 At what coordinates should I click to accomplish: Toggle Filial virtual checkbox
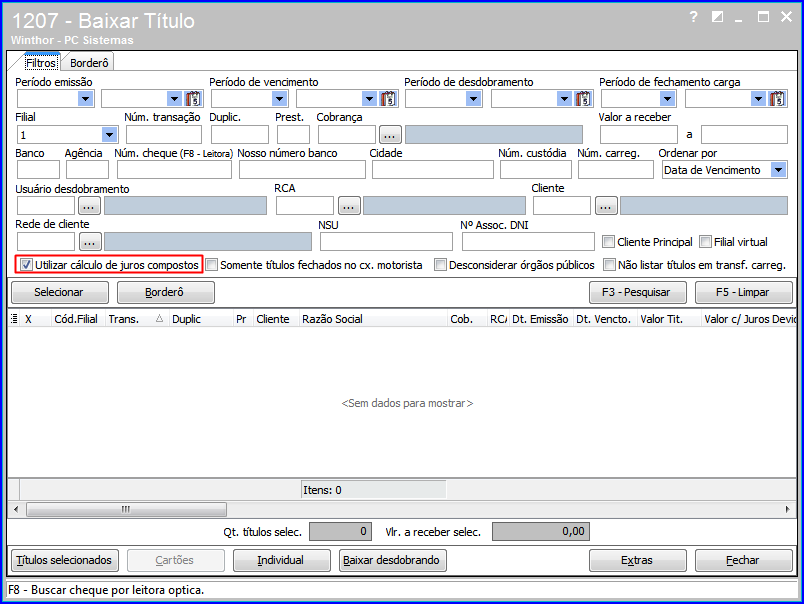(x=706, y=241)
